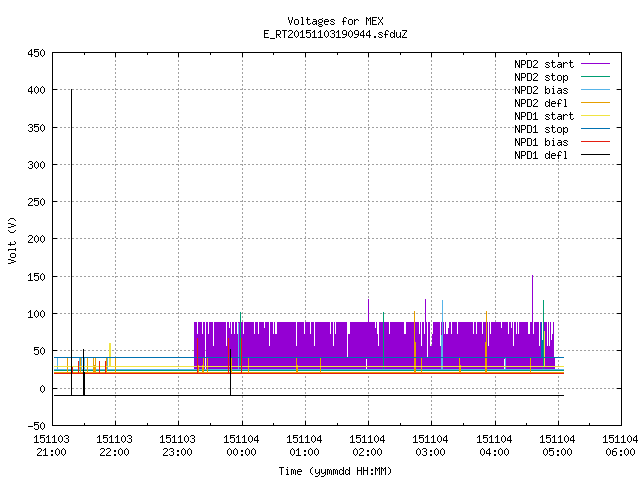The width and height of the screenshot is (640, 480).
Task: Click the -50 y-axis tick label
Action: click(36, 426)
